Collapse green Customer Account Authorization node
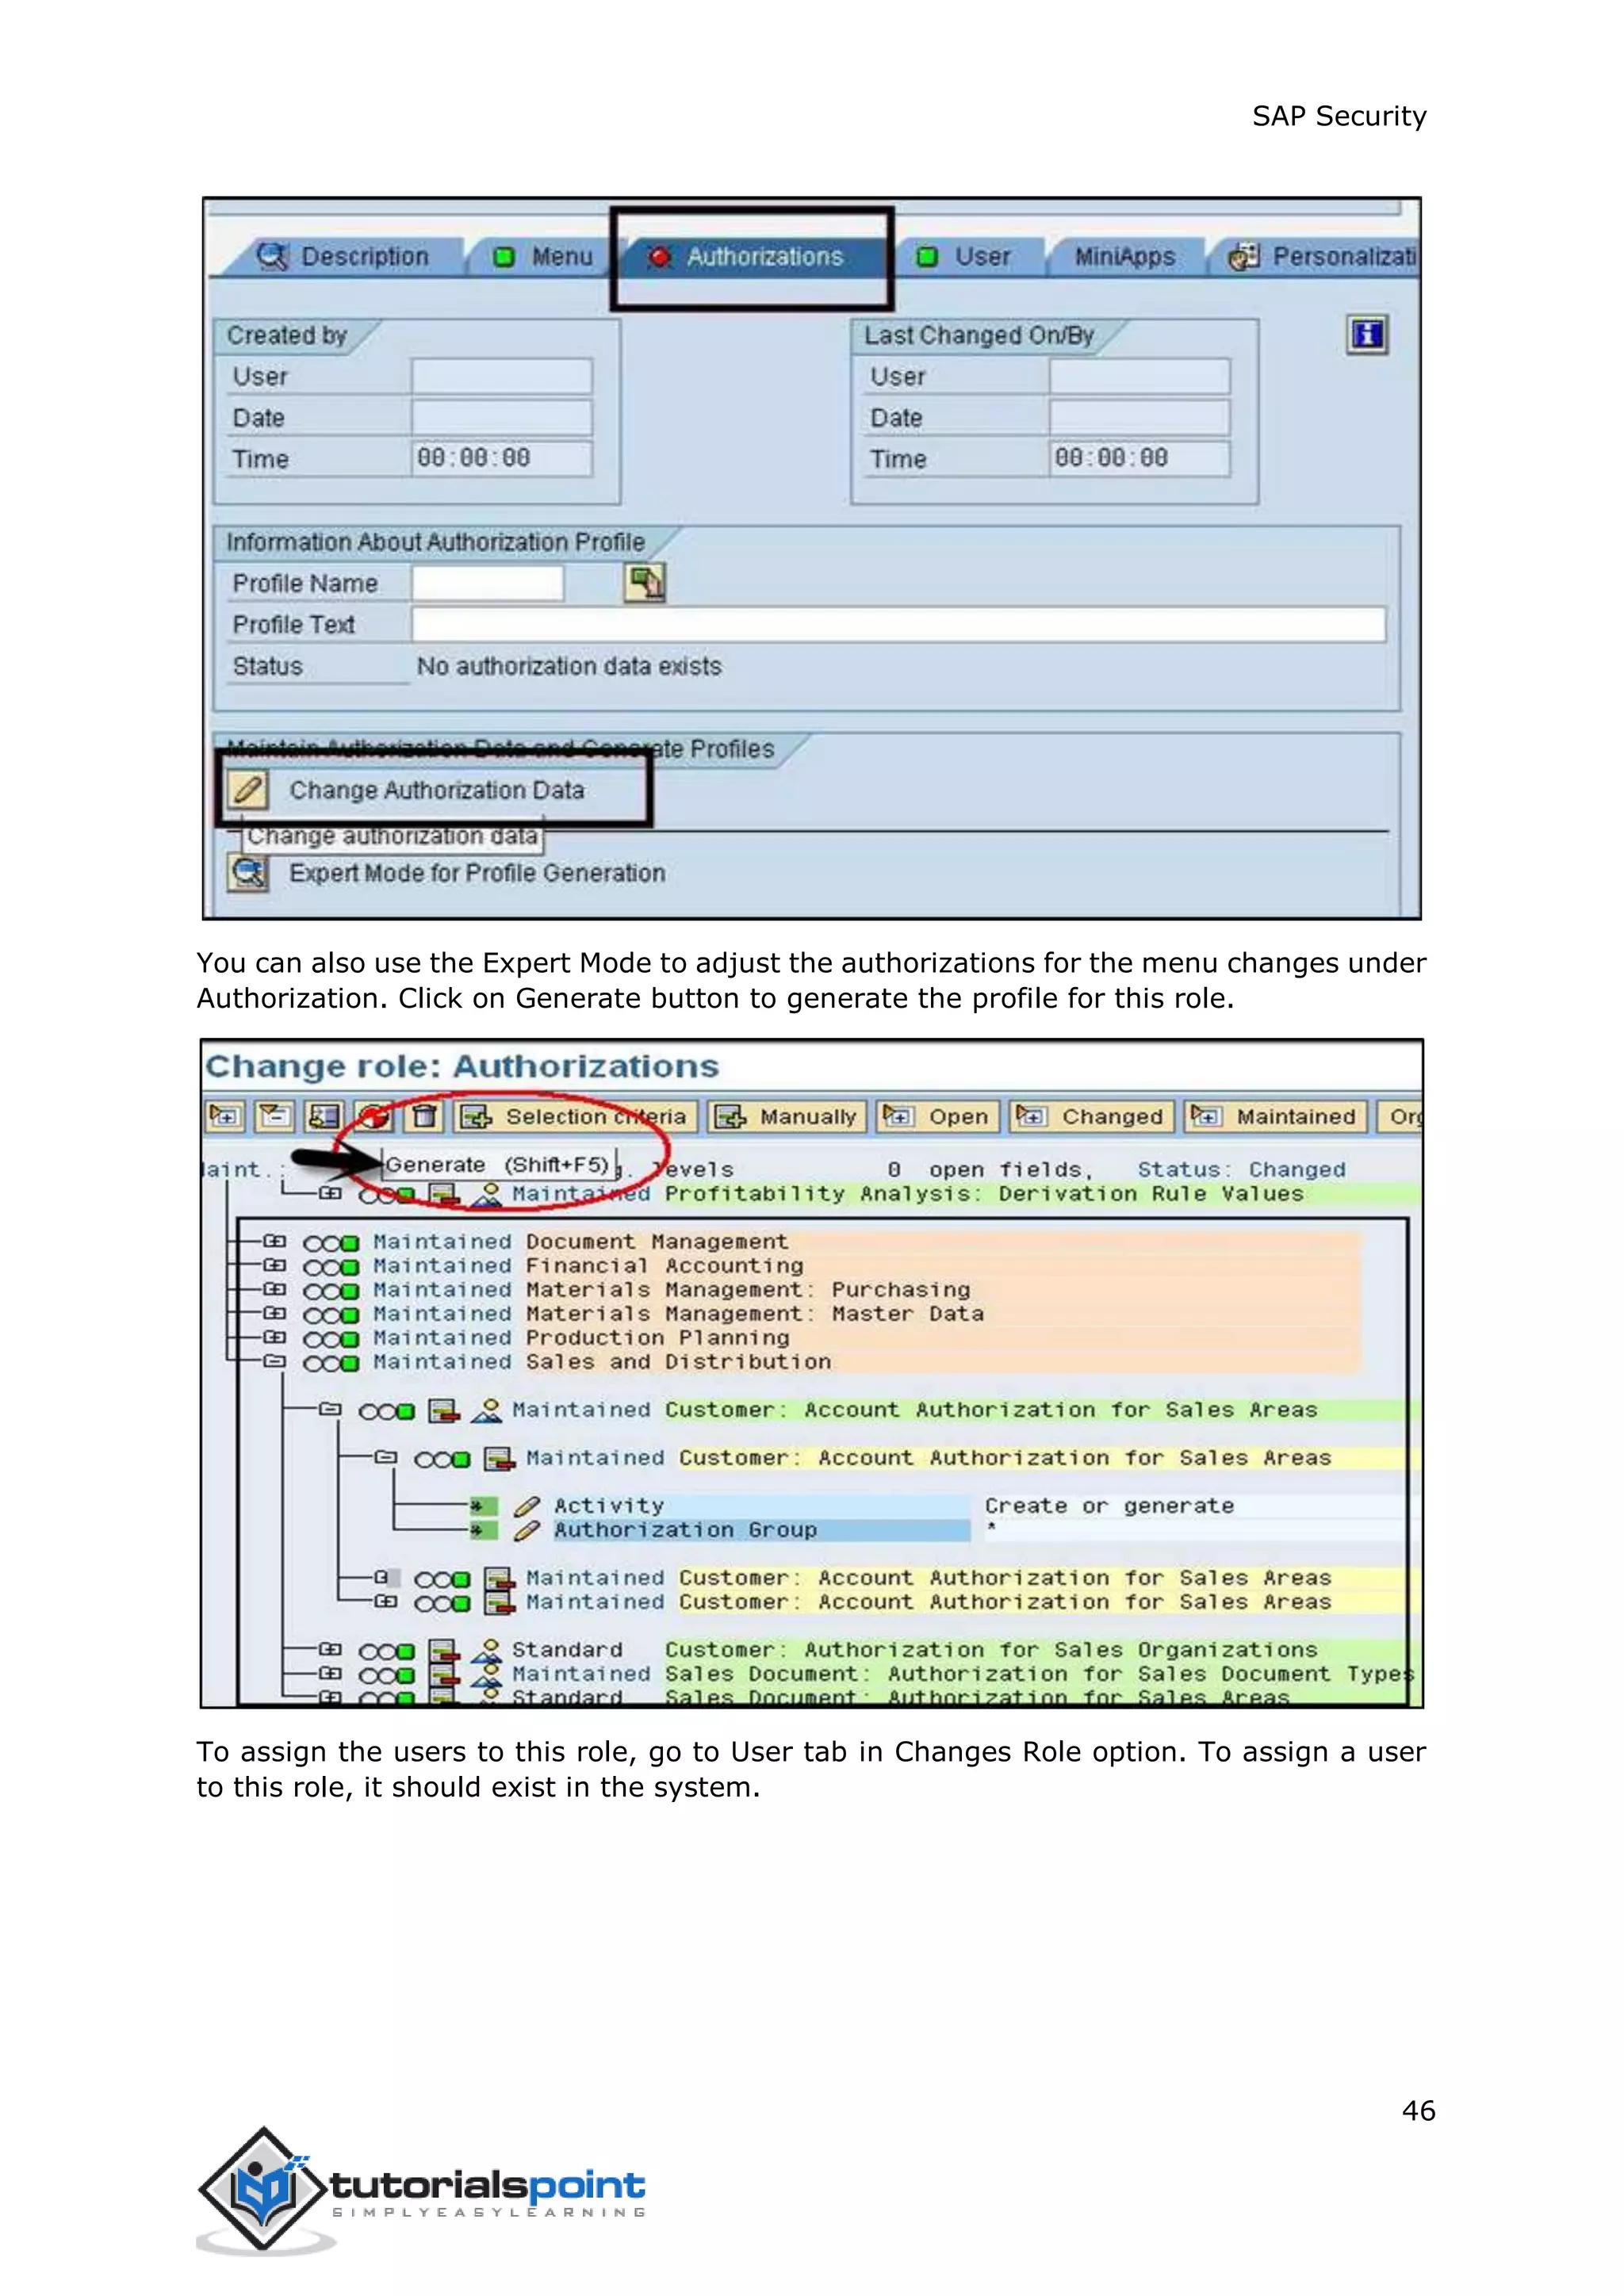This screenshot has height=2296, width=1624. click(330, 1409)
